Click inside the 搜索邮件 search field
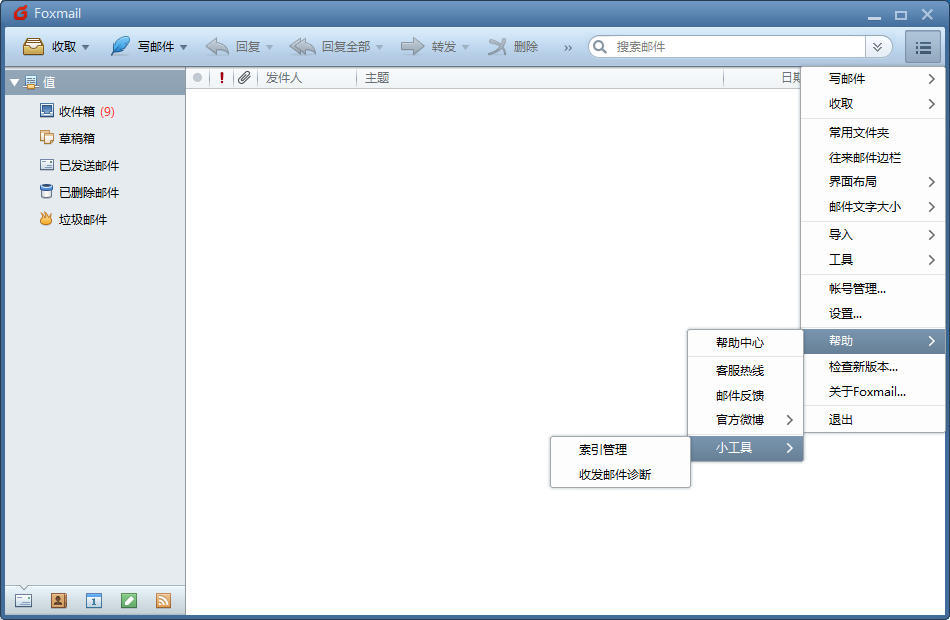Image resolution: width=950 pixels, height=620 pixels. coord(700,46)
